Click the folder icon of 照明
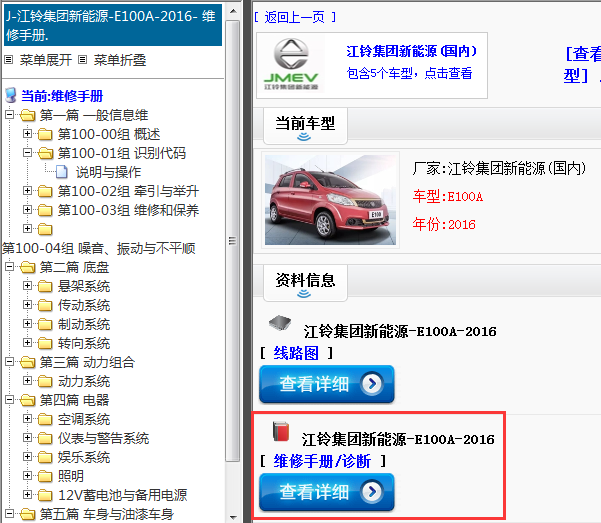Viewport: 601px width, 523px height. (45, 476)
